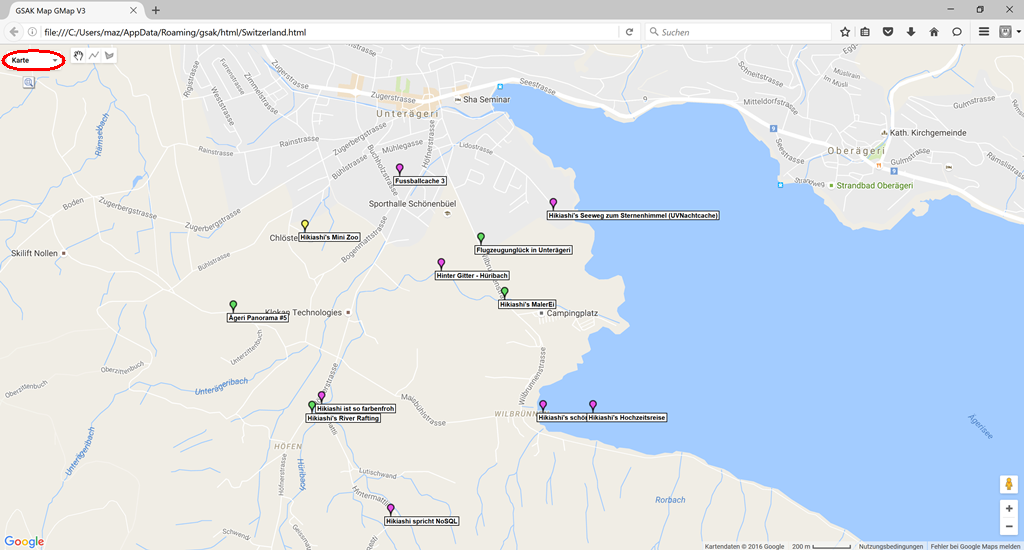Click the Hinter Gitter - Hüribach pin

tap(441, 263)
